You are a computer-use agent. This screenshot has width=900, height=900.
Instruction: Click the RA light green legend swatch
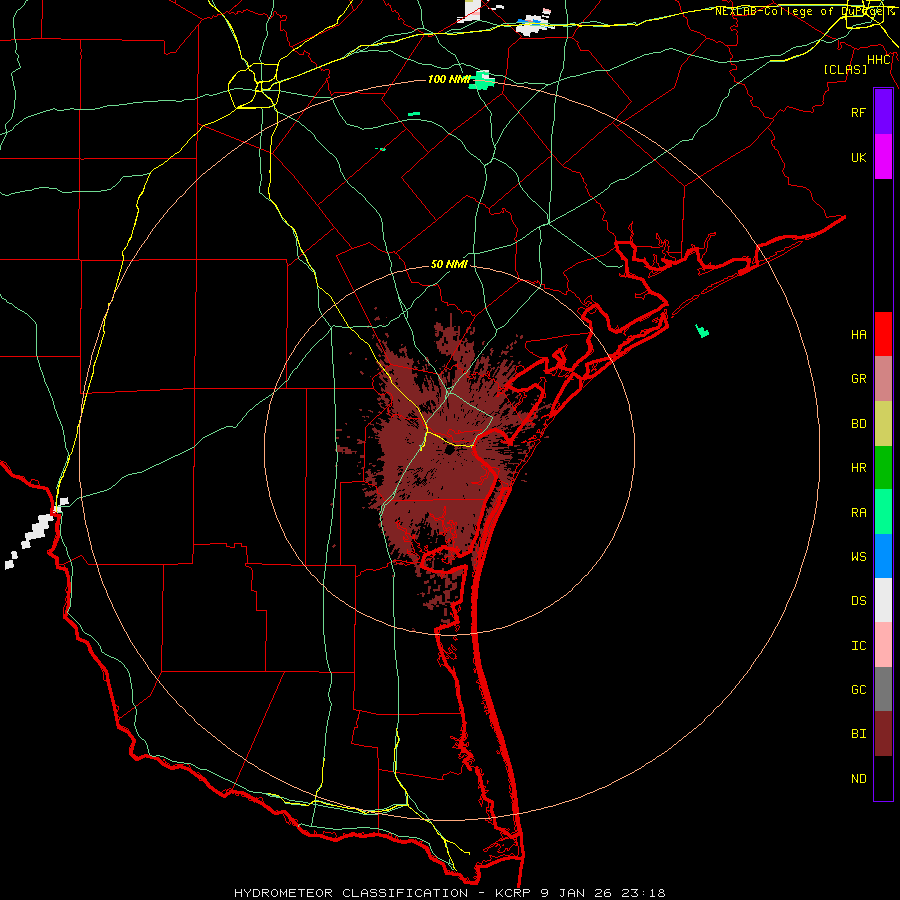click(x=883, y=512)
